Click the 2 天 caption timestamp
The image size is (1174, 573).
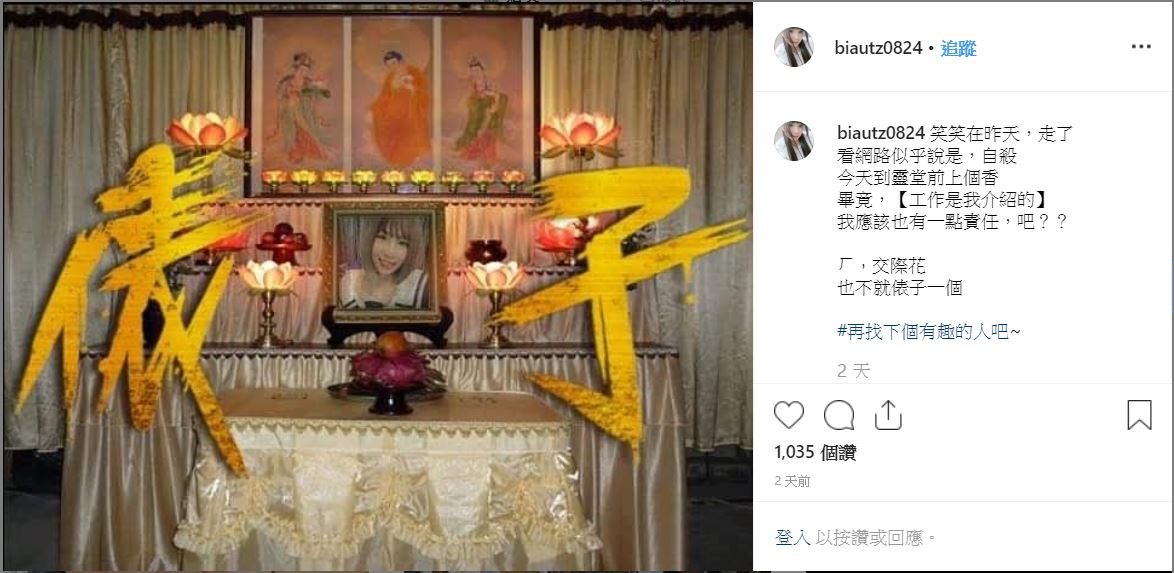click(x=854, y=371)
